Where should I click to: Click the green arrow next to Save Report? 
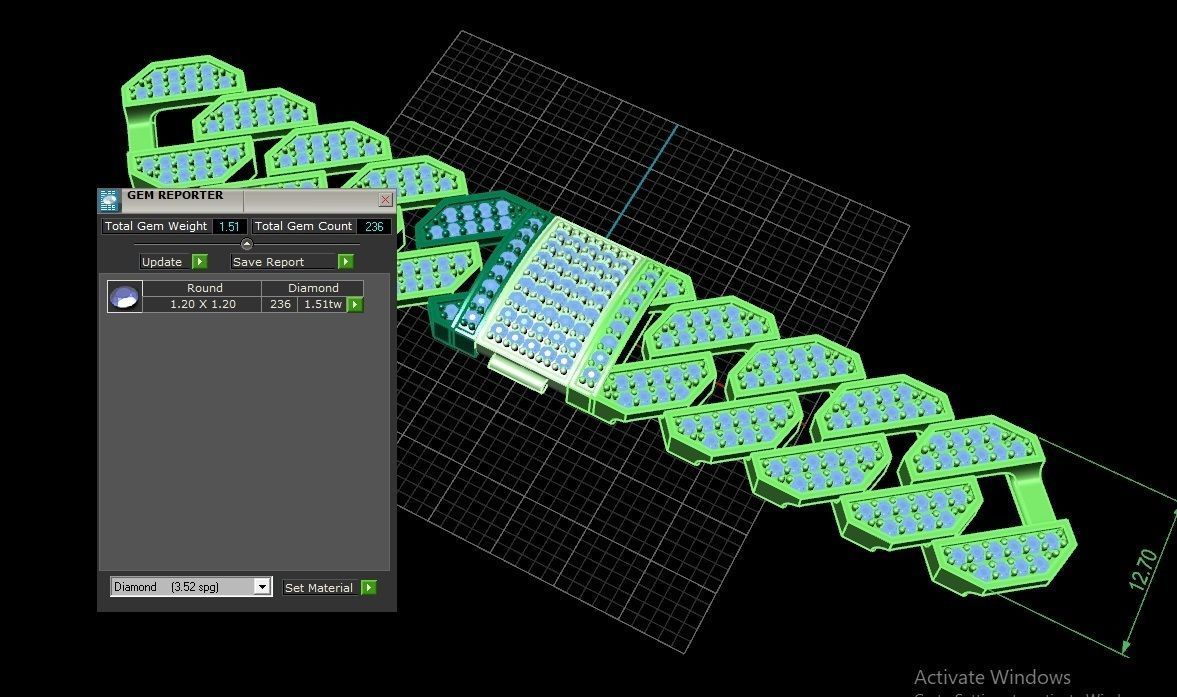(x=345, y=262)
